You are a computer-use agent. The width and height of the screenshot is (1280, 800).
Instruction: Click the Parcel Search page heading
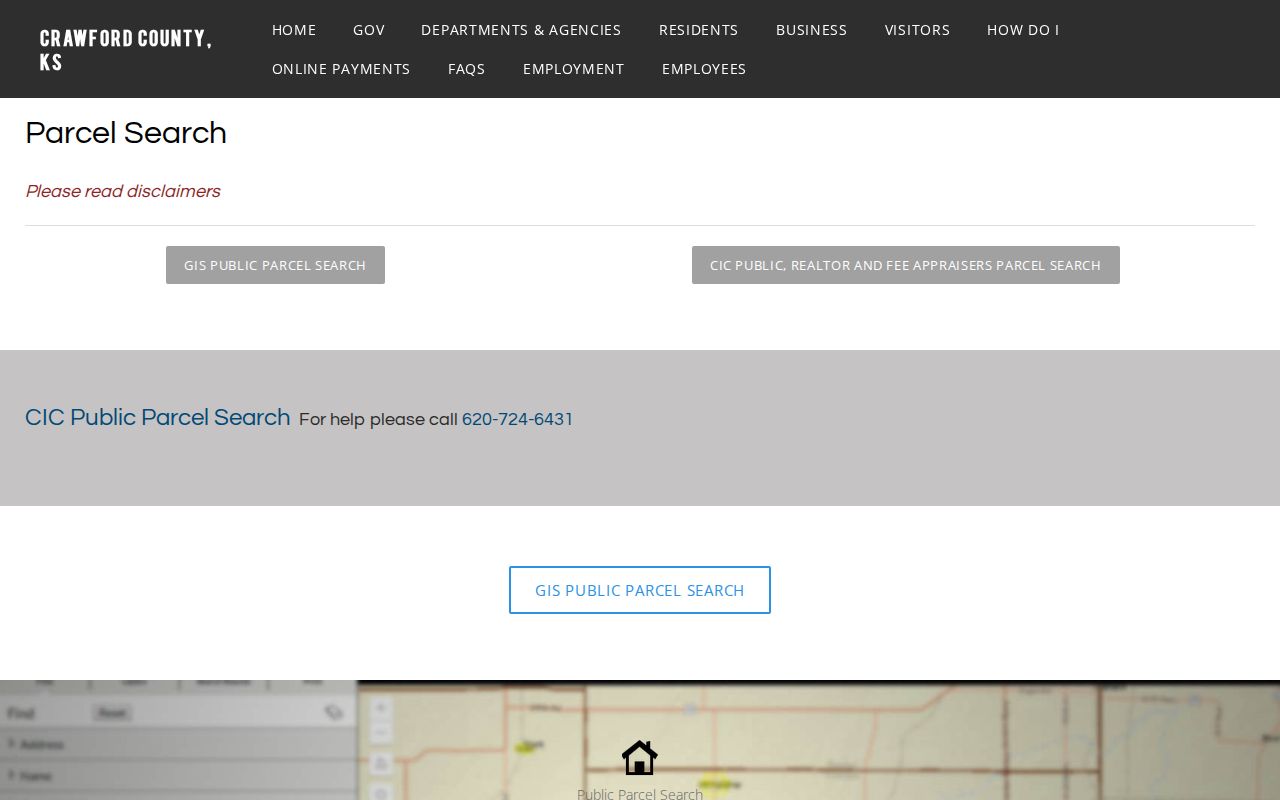(x=126, y=133)
